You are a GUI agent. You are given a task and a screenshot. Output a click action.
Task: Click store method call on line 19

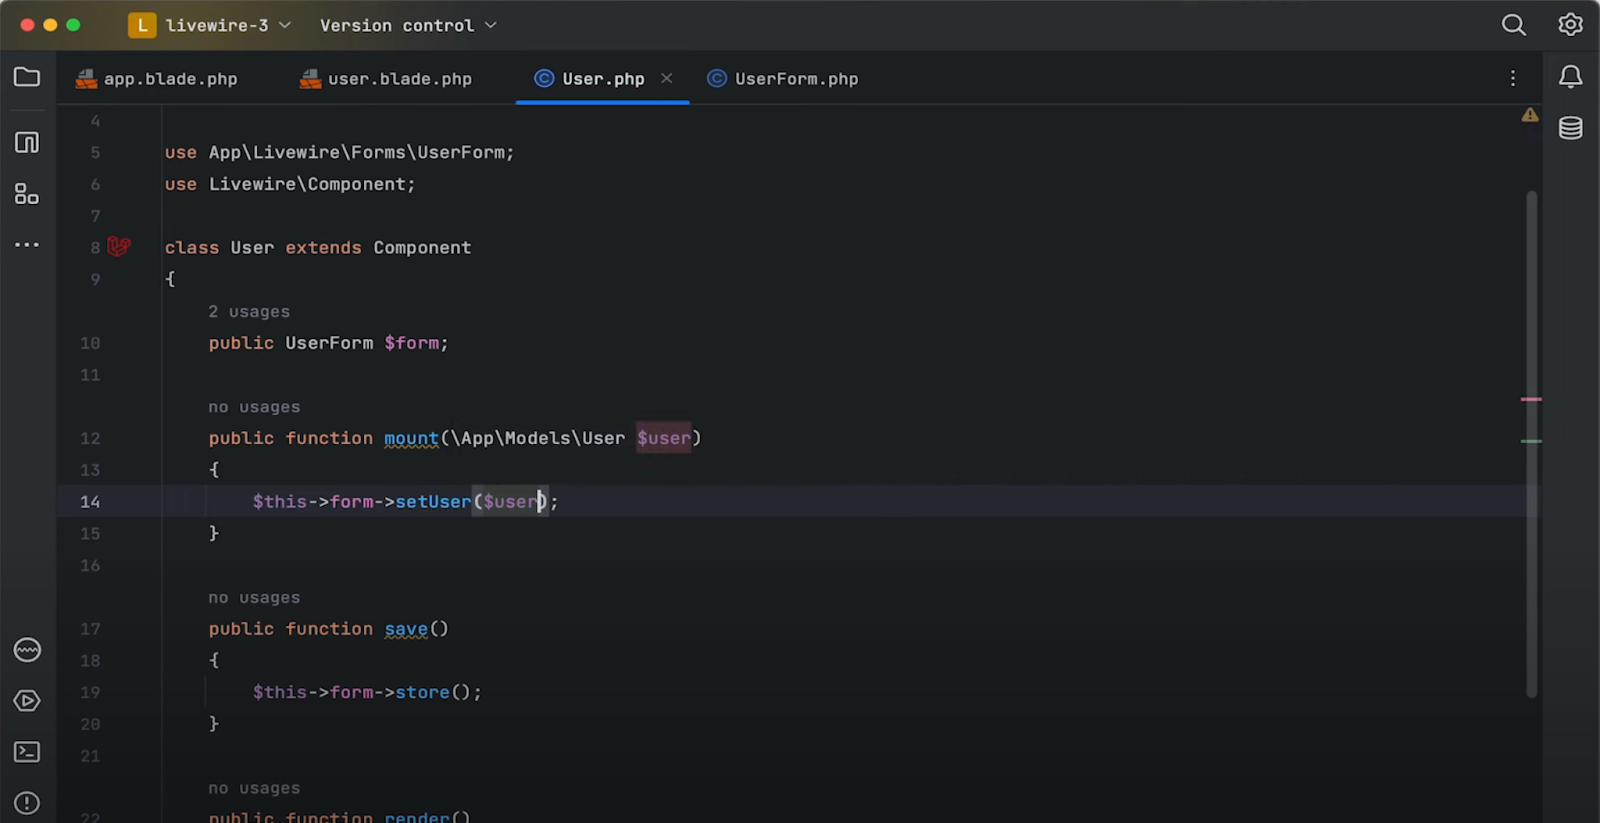(422, 692)
